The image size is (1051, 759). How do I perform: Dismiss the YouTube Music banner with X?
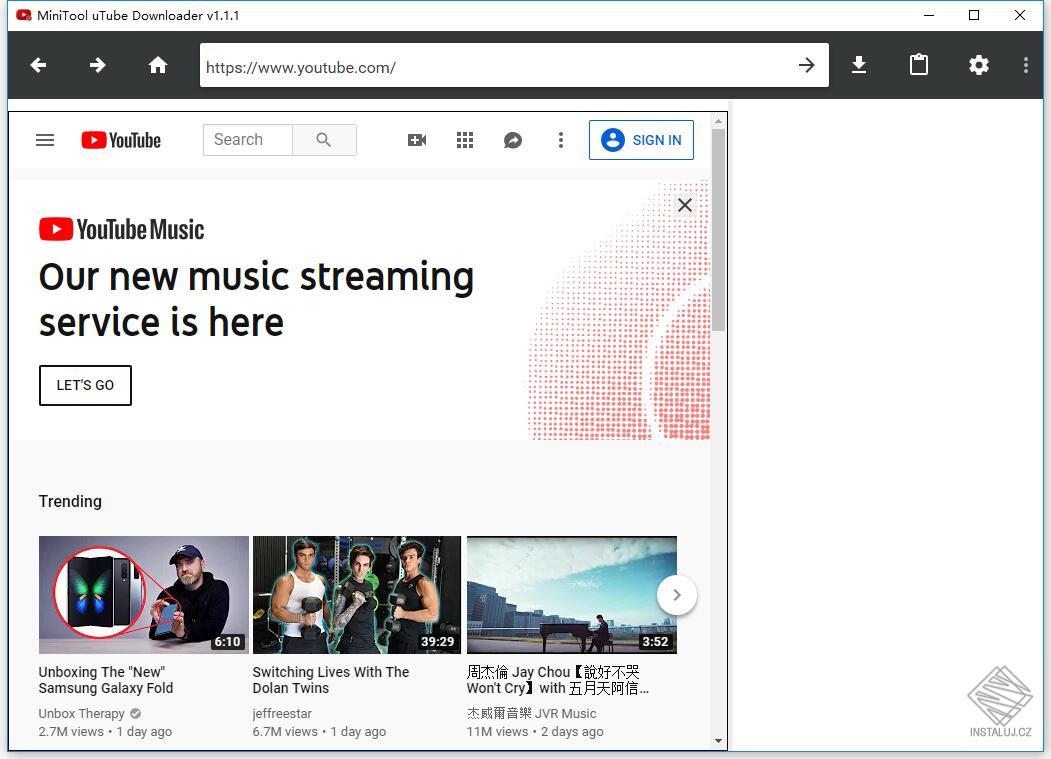pyautogui.click(x=684, y=205)
